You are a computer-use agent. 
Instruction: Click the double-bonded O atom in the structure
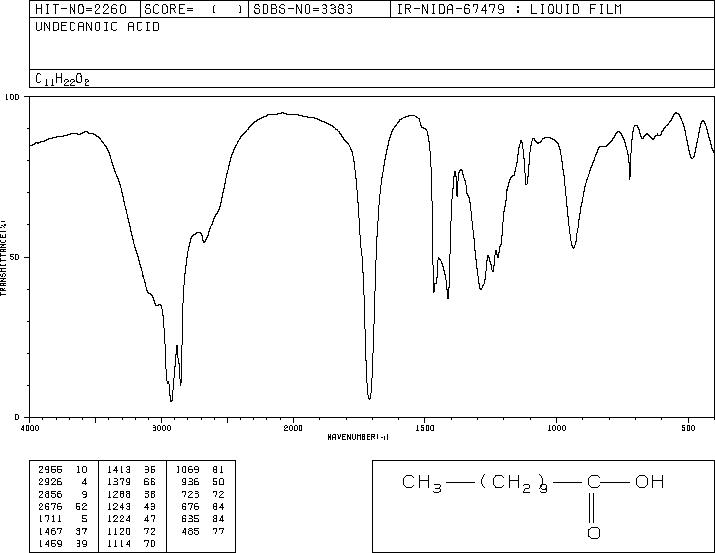[593, 532]
